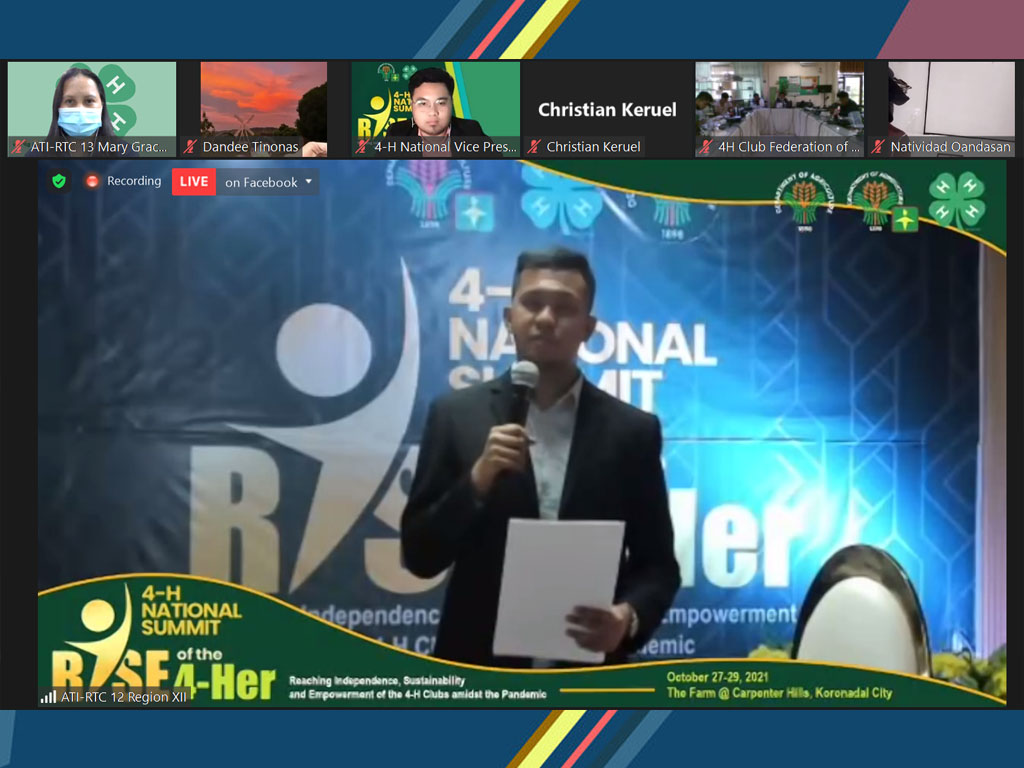The height and width of the screenshot is (768, 1024).
Task: Click the muted mic icon beside Natividad Oandasan
Action: click(x=878, y=147)
